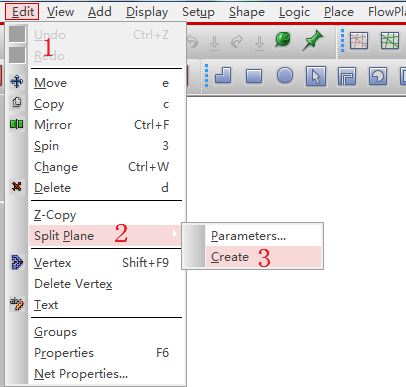Image resolution: width=406 pixels, height=387 pixels.
Task: Open the Setup menu
Action: pos(198,12)
